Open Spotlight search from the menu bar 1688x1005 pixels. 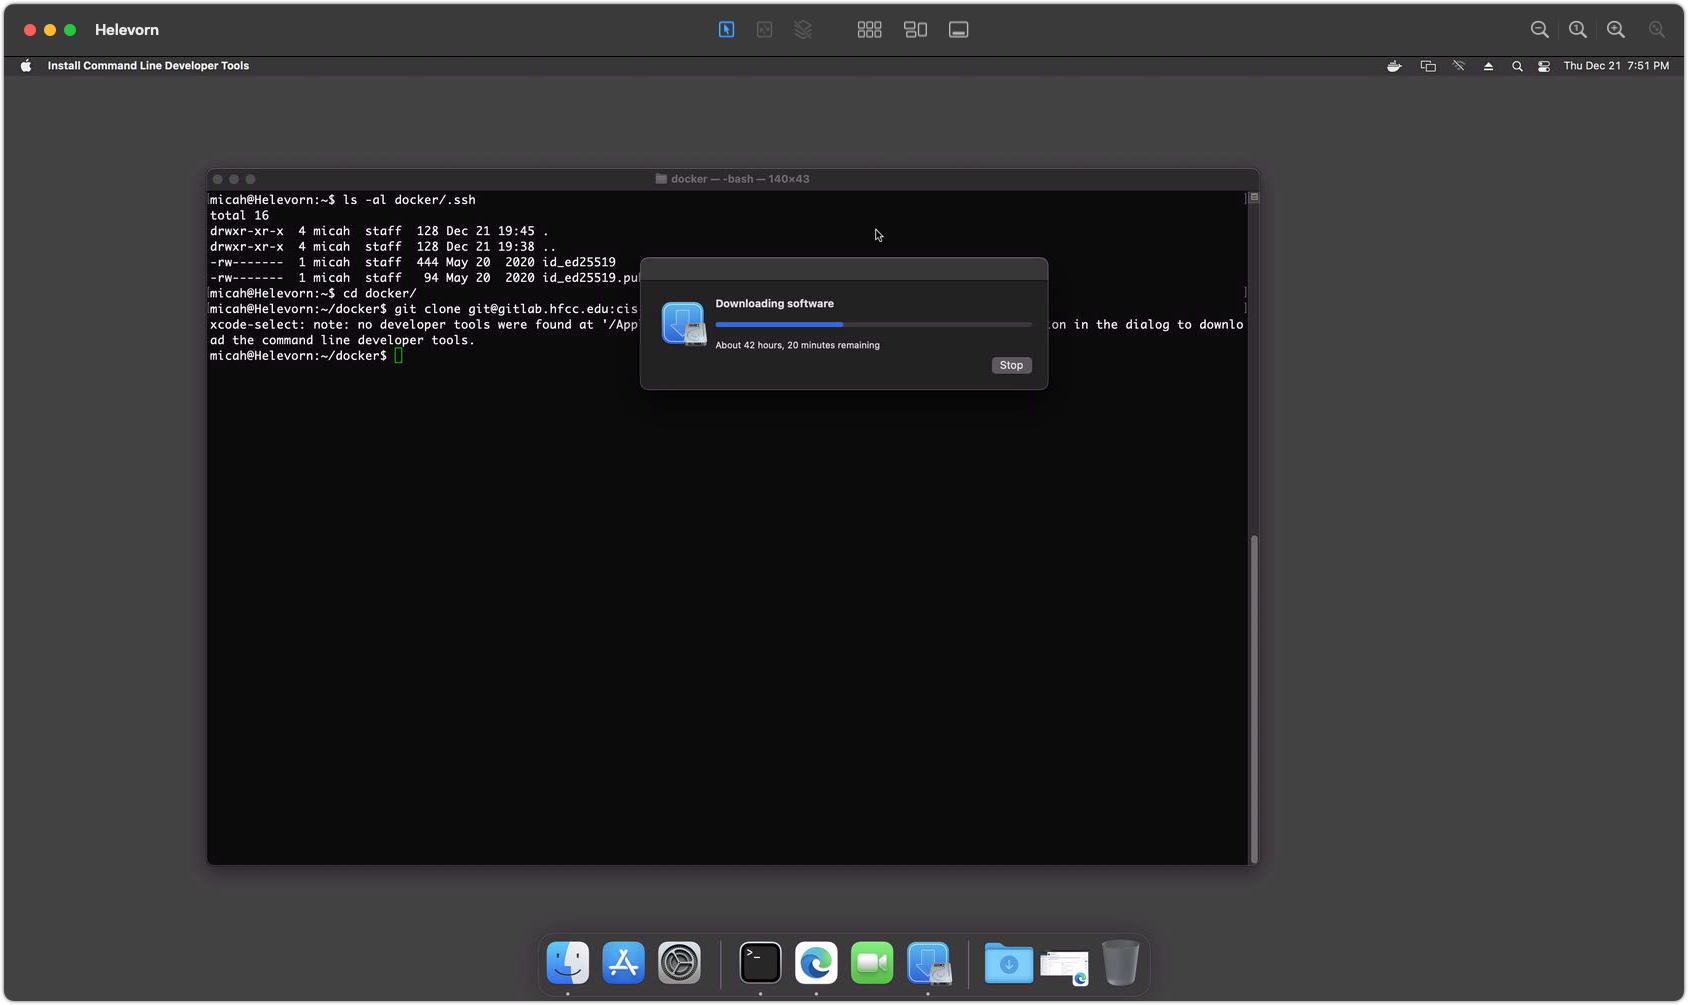pyautogui.click(x=1517, y=66)
